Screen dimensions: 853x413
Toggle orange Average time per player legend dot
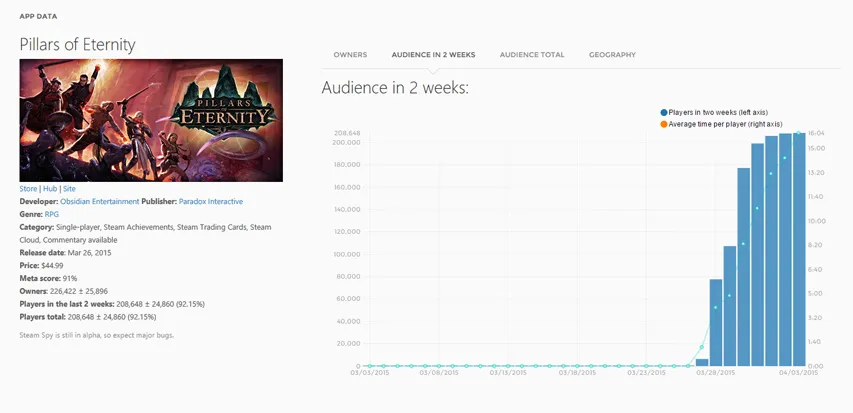[664, 125]
